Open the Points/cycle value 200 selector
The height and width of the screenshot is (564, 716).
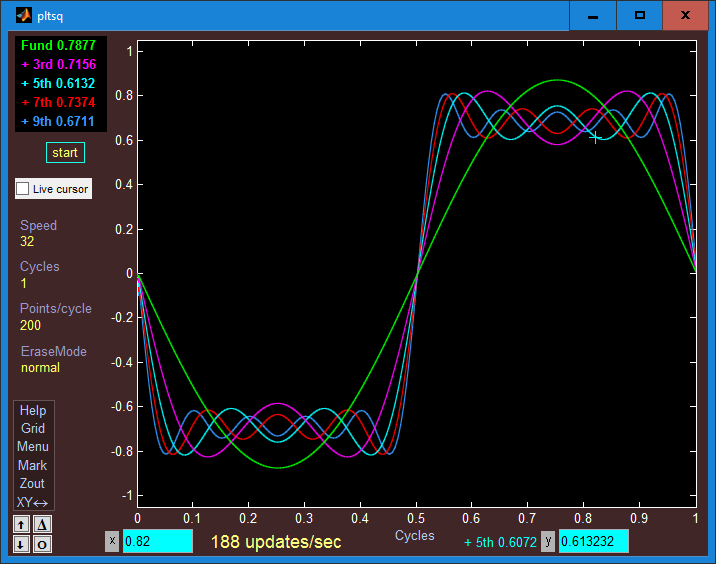[31, 326]
